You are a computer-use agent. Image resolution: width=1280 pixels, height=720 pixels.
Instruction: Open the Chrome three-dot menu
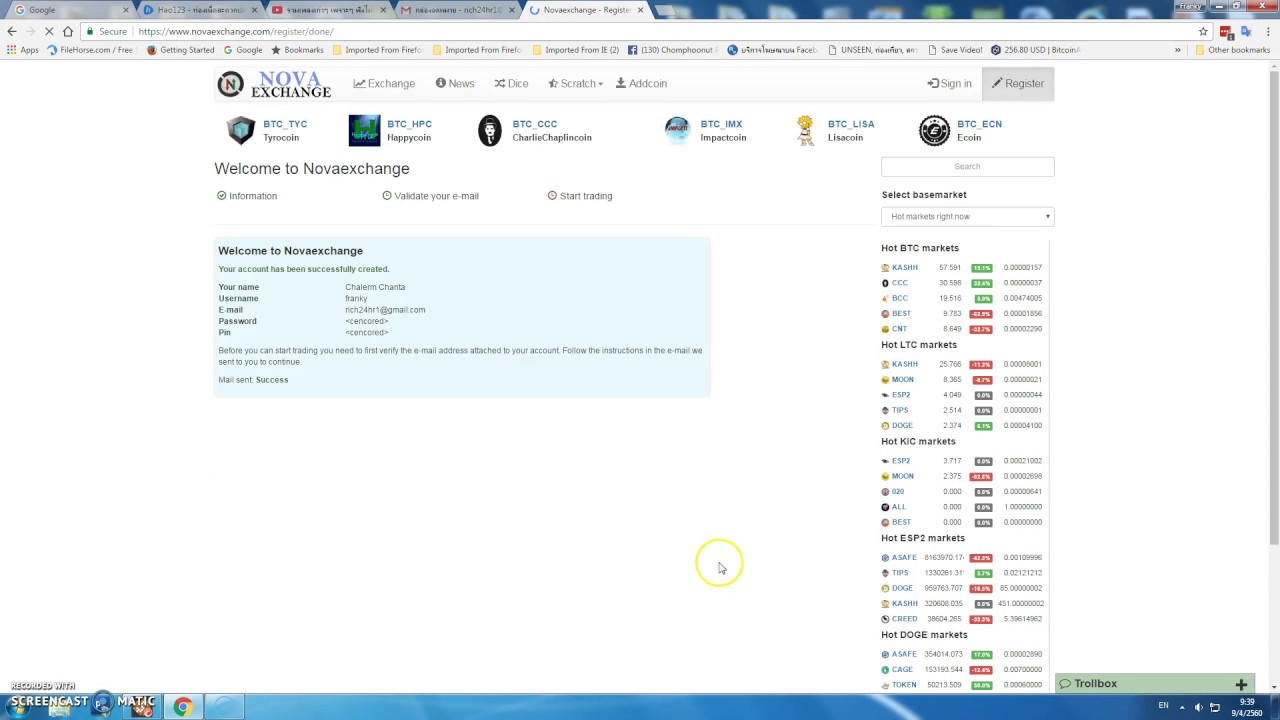(1266, 31)
